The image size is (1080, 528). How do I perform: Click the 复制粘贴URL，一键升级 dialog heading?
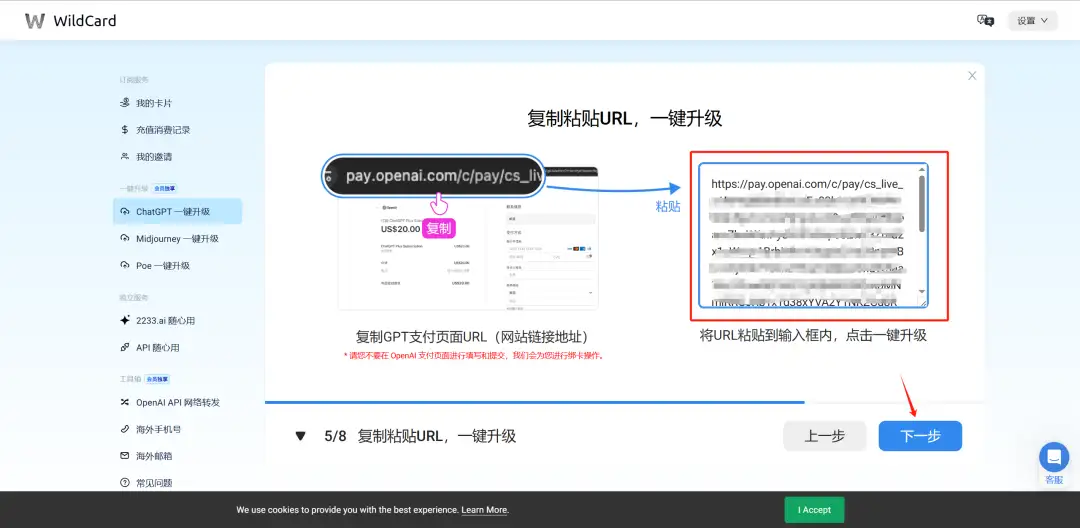click(x=624, y=118)
